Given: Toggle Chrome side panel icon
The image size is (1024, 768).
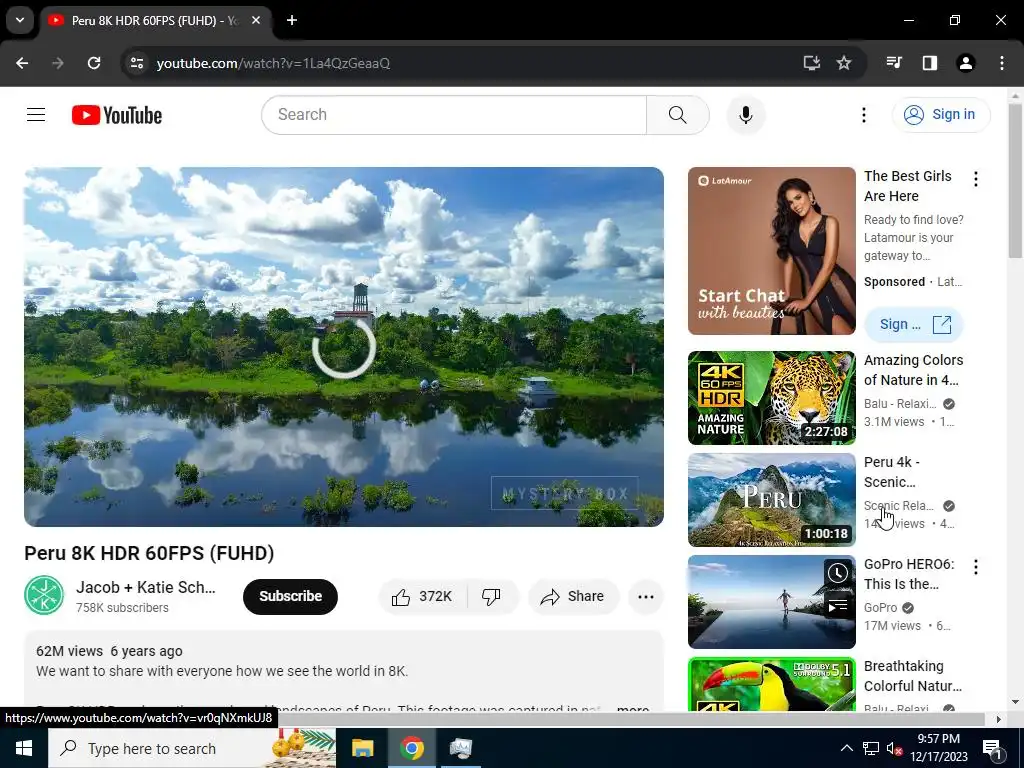Looking at the screenshot, I should tap(929, 63).
